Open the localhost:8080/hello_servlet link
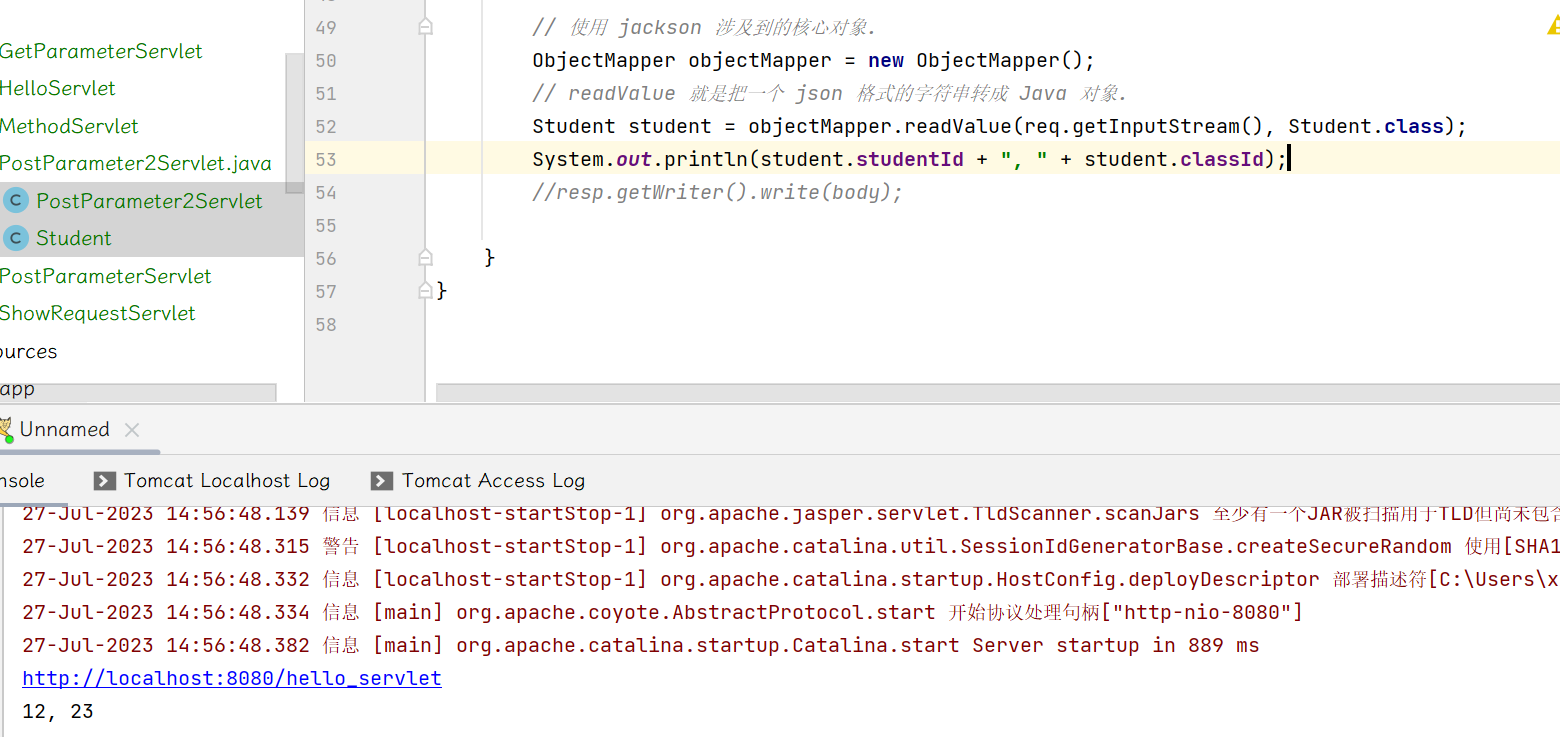Screen dimensions: 1560x737 (232, 678)
